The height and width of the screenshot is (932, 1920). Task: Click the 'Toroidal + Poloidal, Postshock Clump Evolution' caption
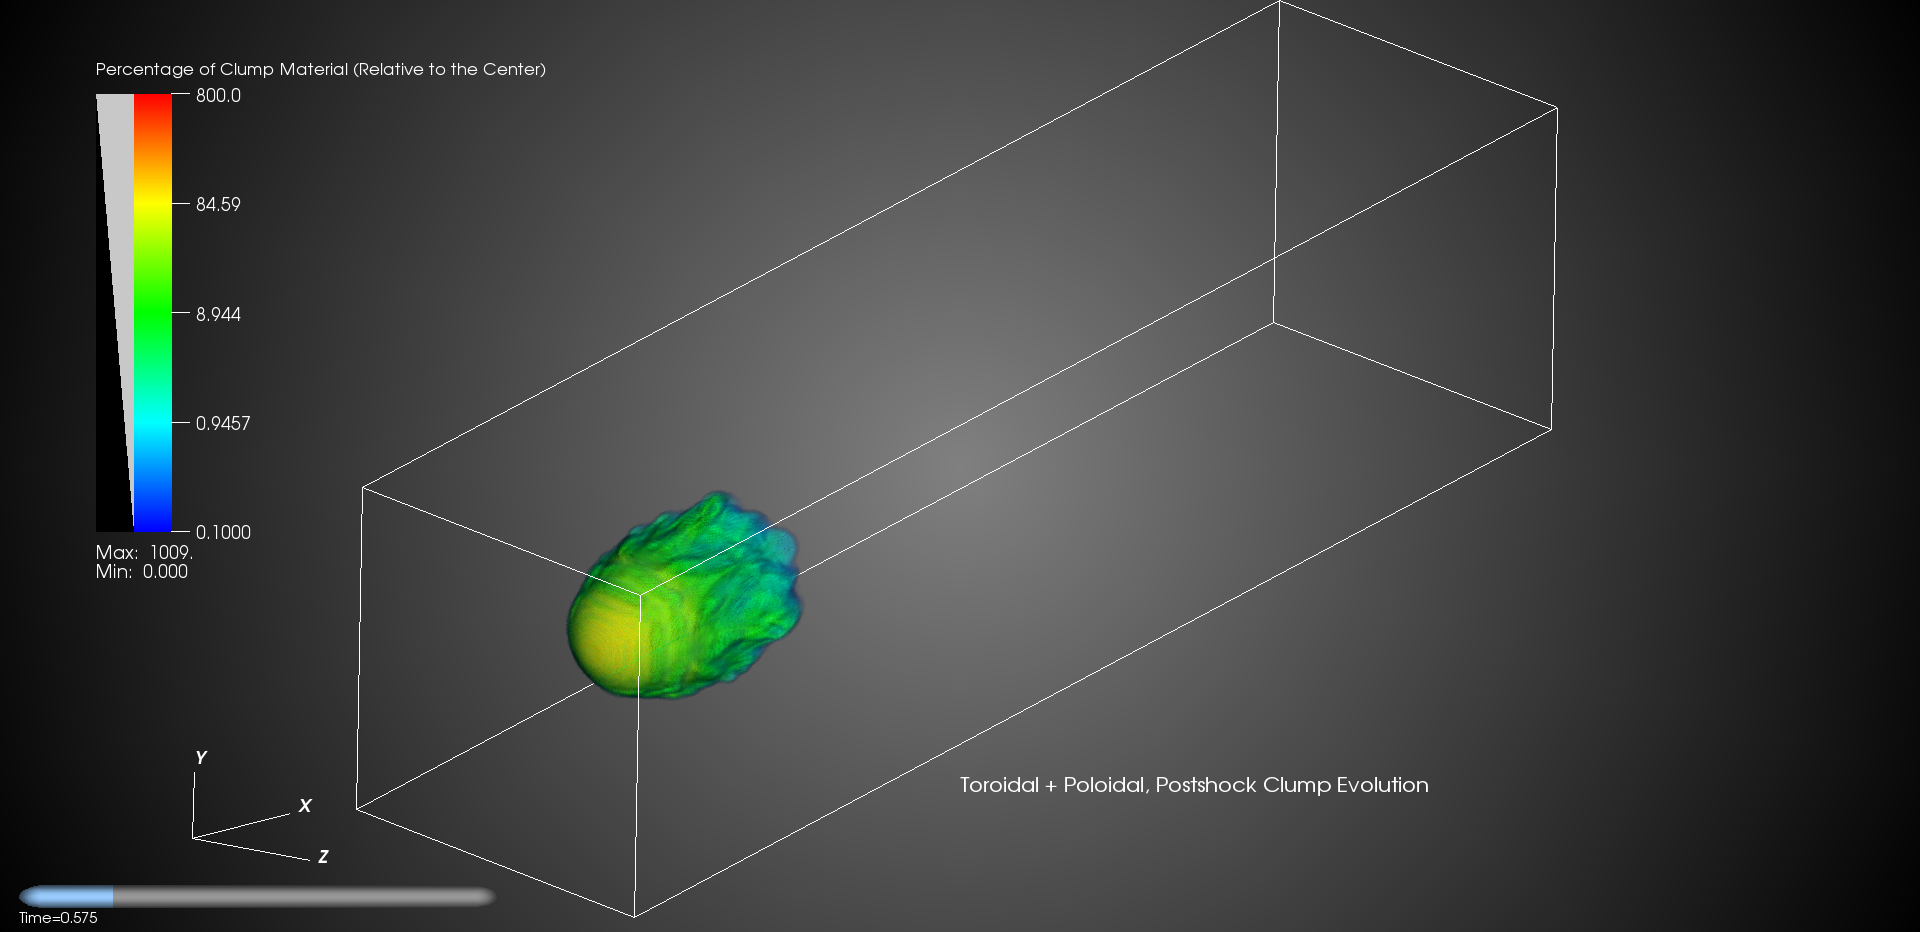[x=1194, y=785]
